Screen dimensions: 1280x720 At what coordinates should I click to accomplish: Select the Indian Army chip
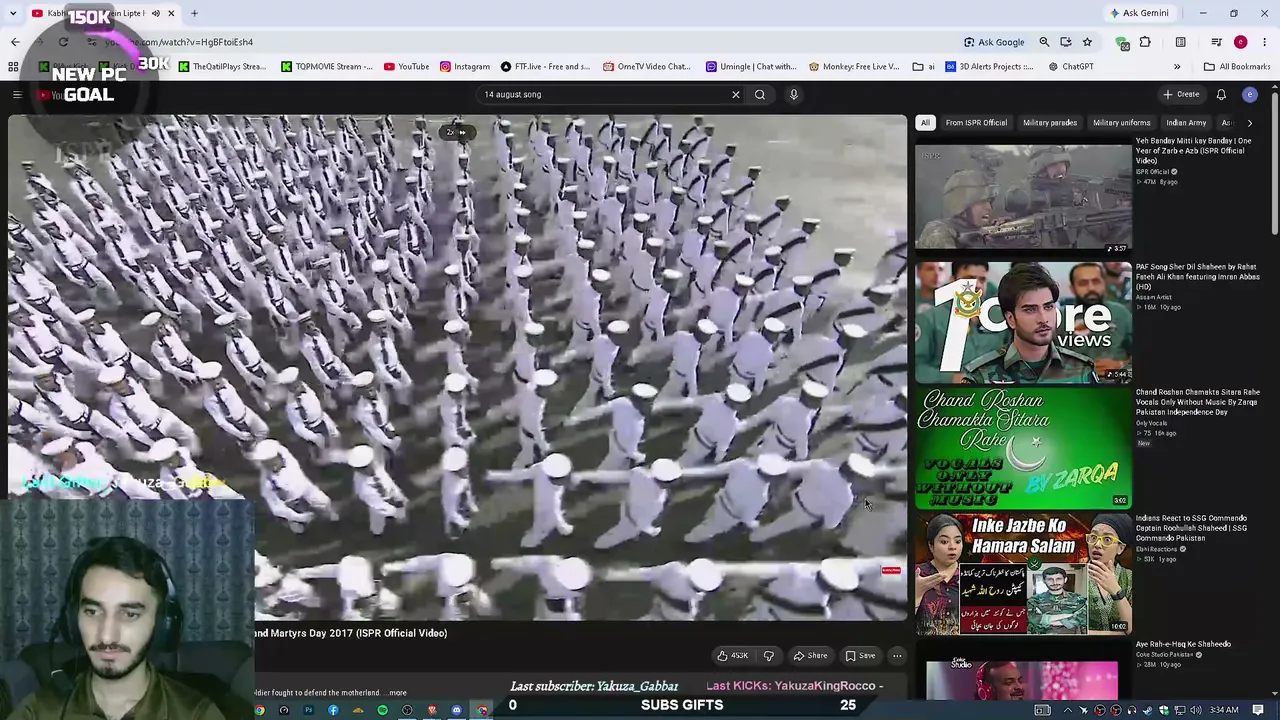(1186, 123)
